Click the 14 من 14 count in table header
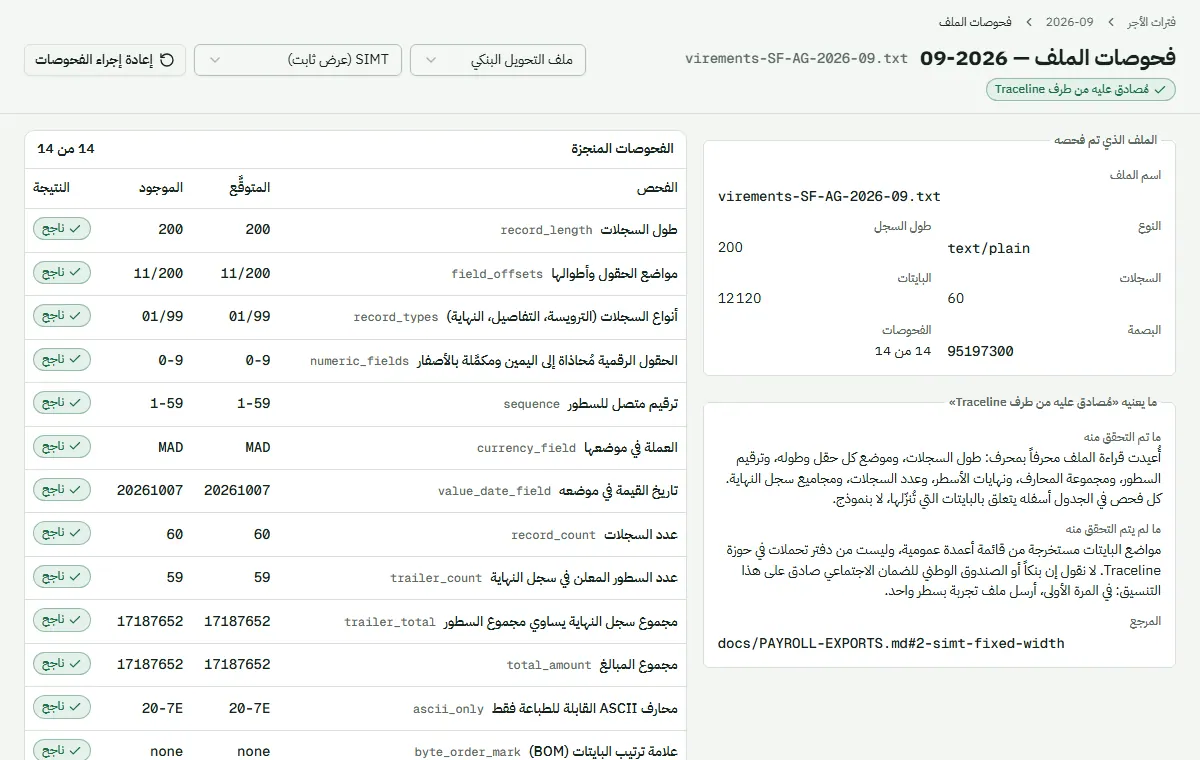The height and width of the screenshot is (760, 1200). pos(66,149)
